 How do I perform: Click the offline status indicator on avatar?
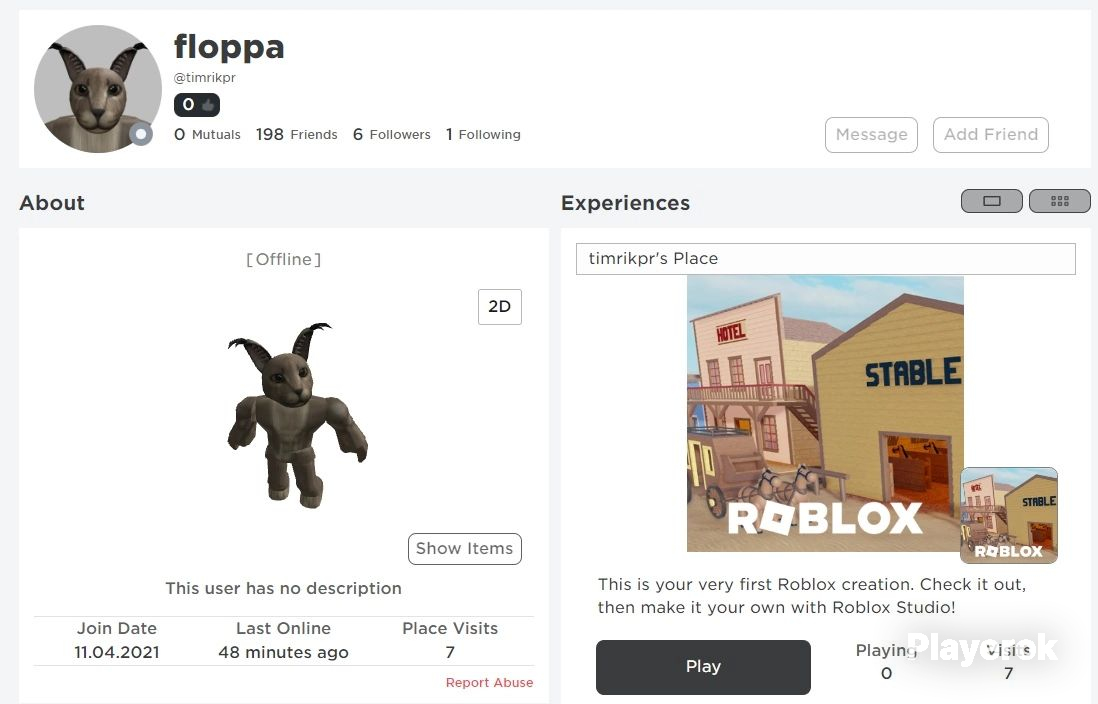[141, 134]
